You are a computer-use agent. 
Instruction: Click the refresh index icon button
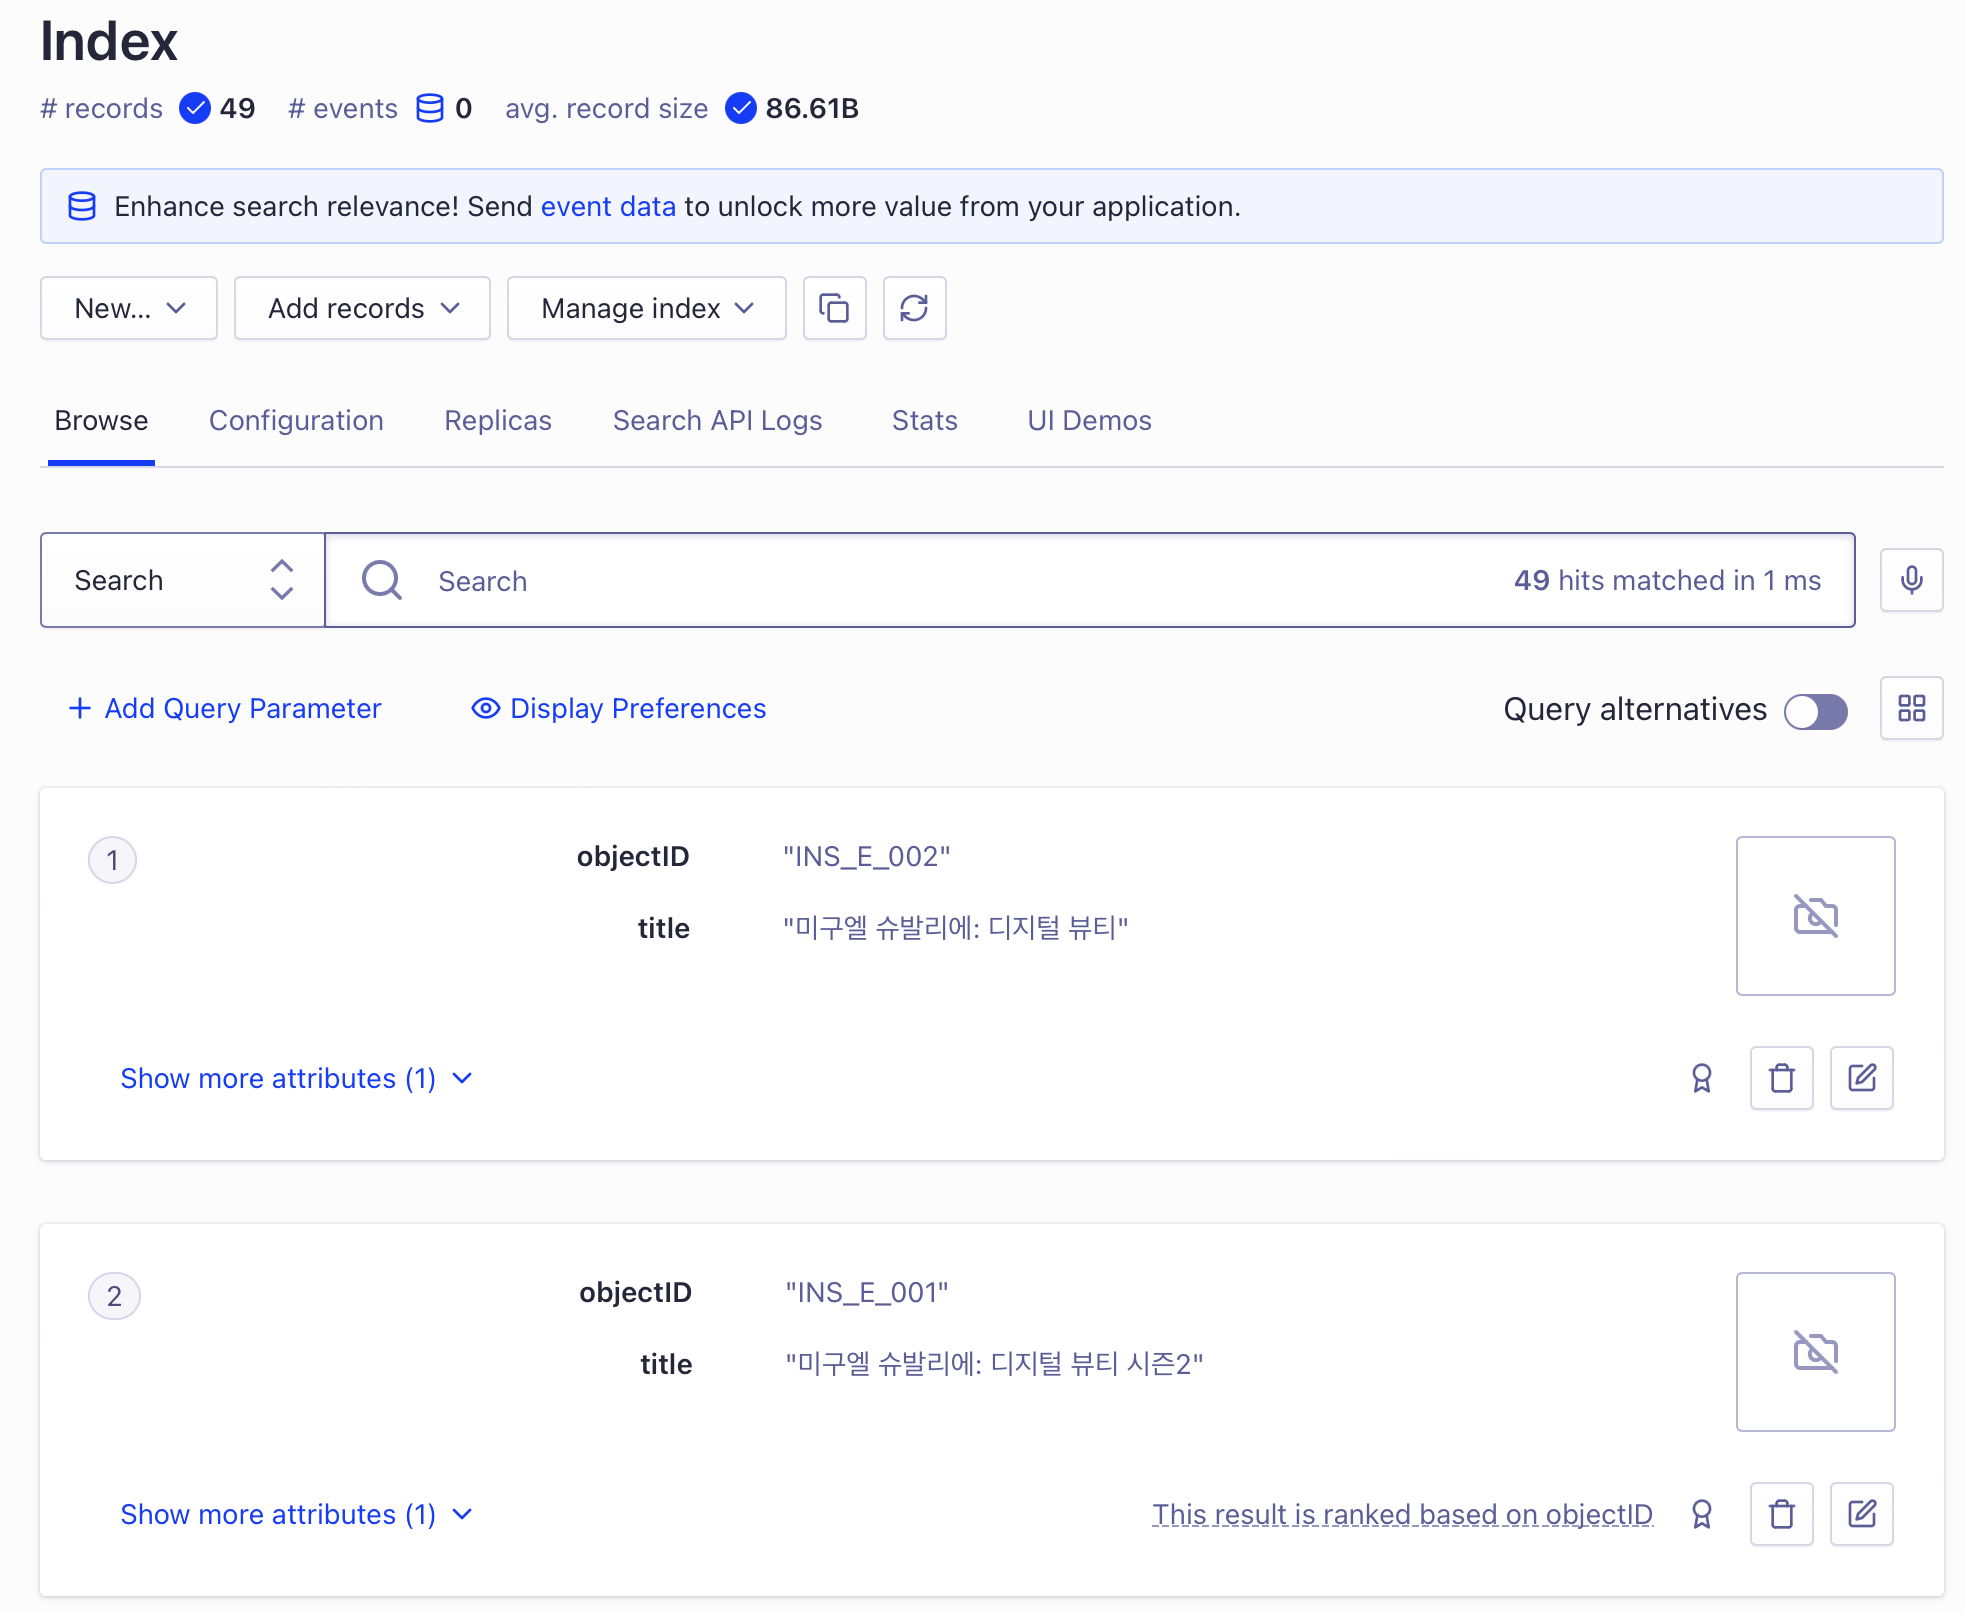point(914,308)
